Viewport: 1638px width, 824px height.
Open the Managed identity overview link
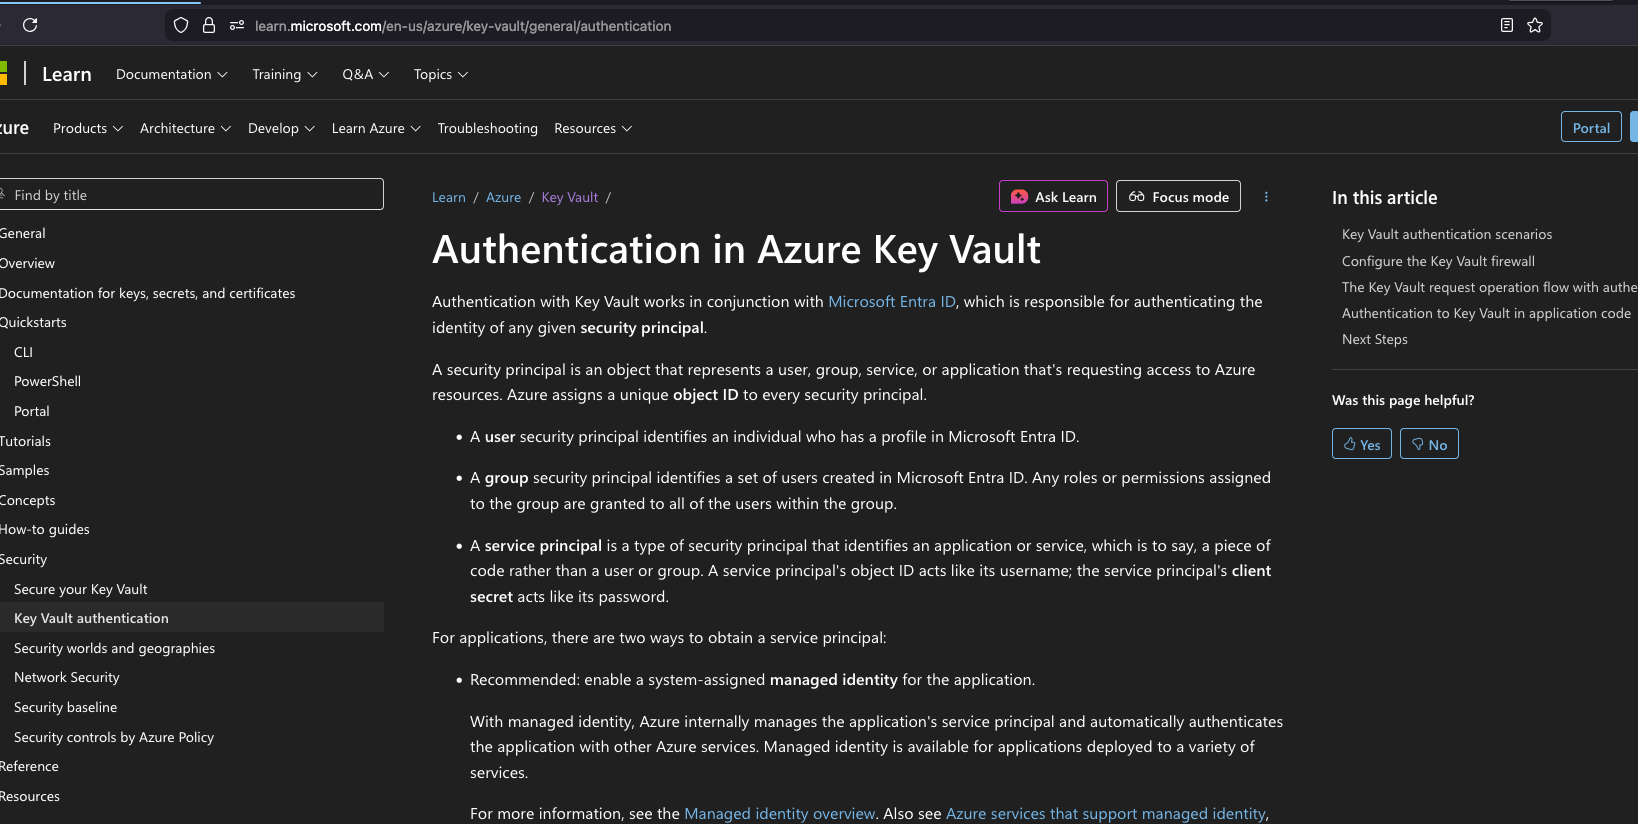779,813
